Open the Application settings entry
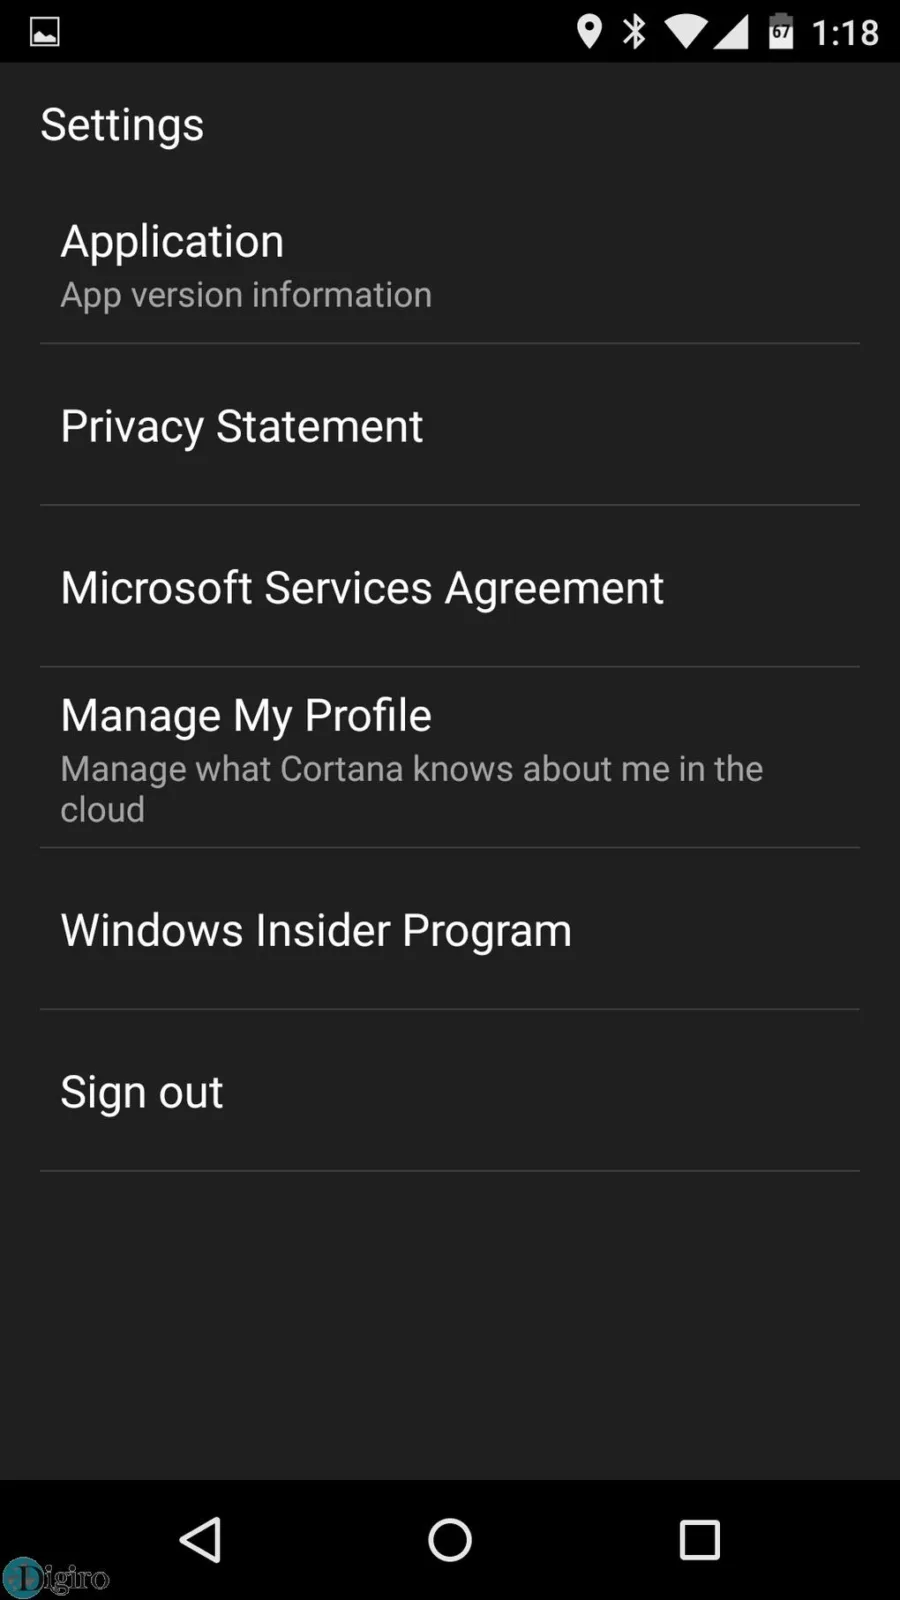 pyautogui.click(x=450, y=265)
